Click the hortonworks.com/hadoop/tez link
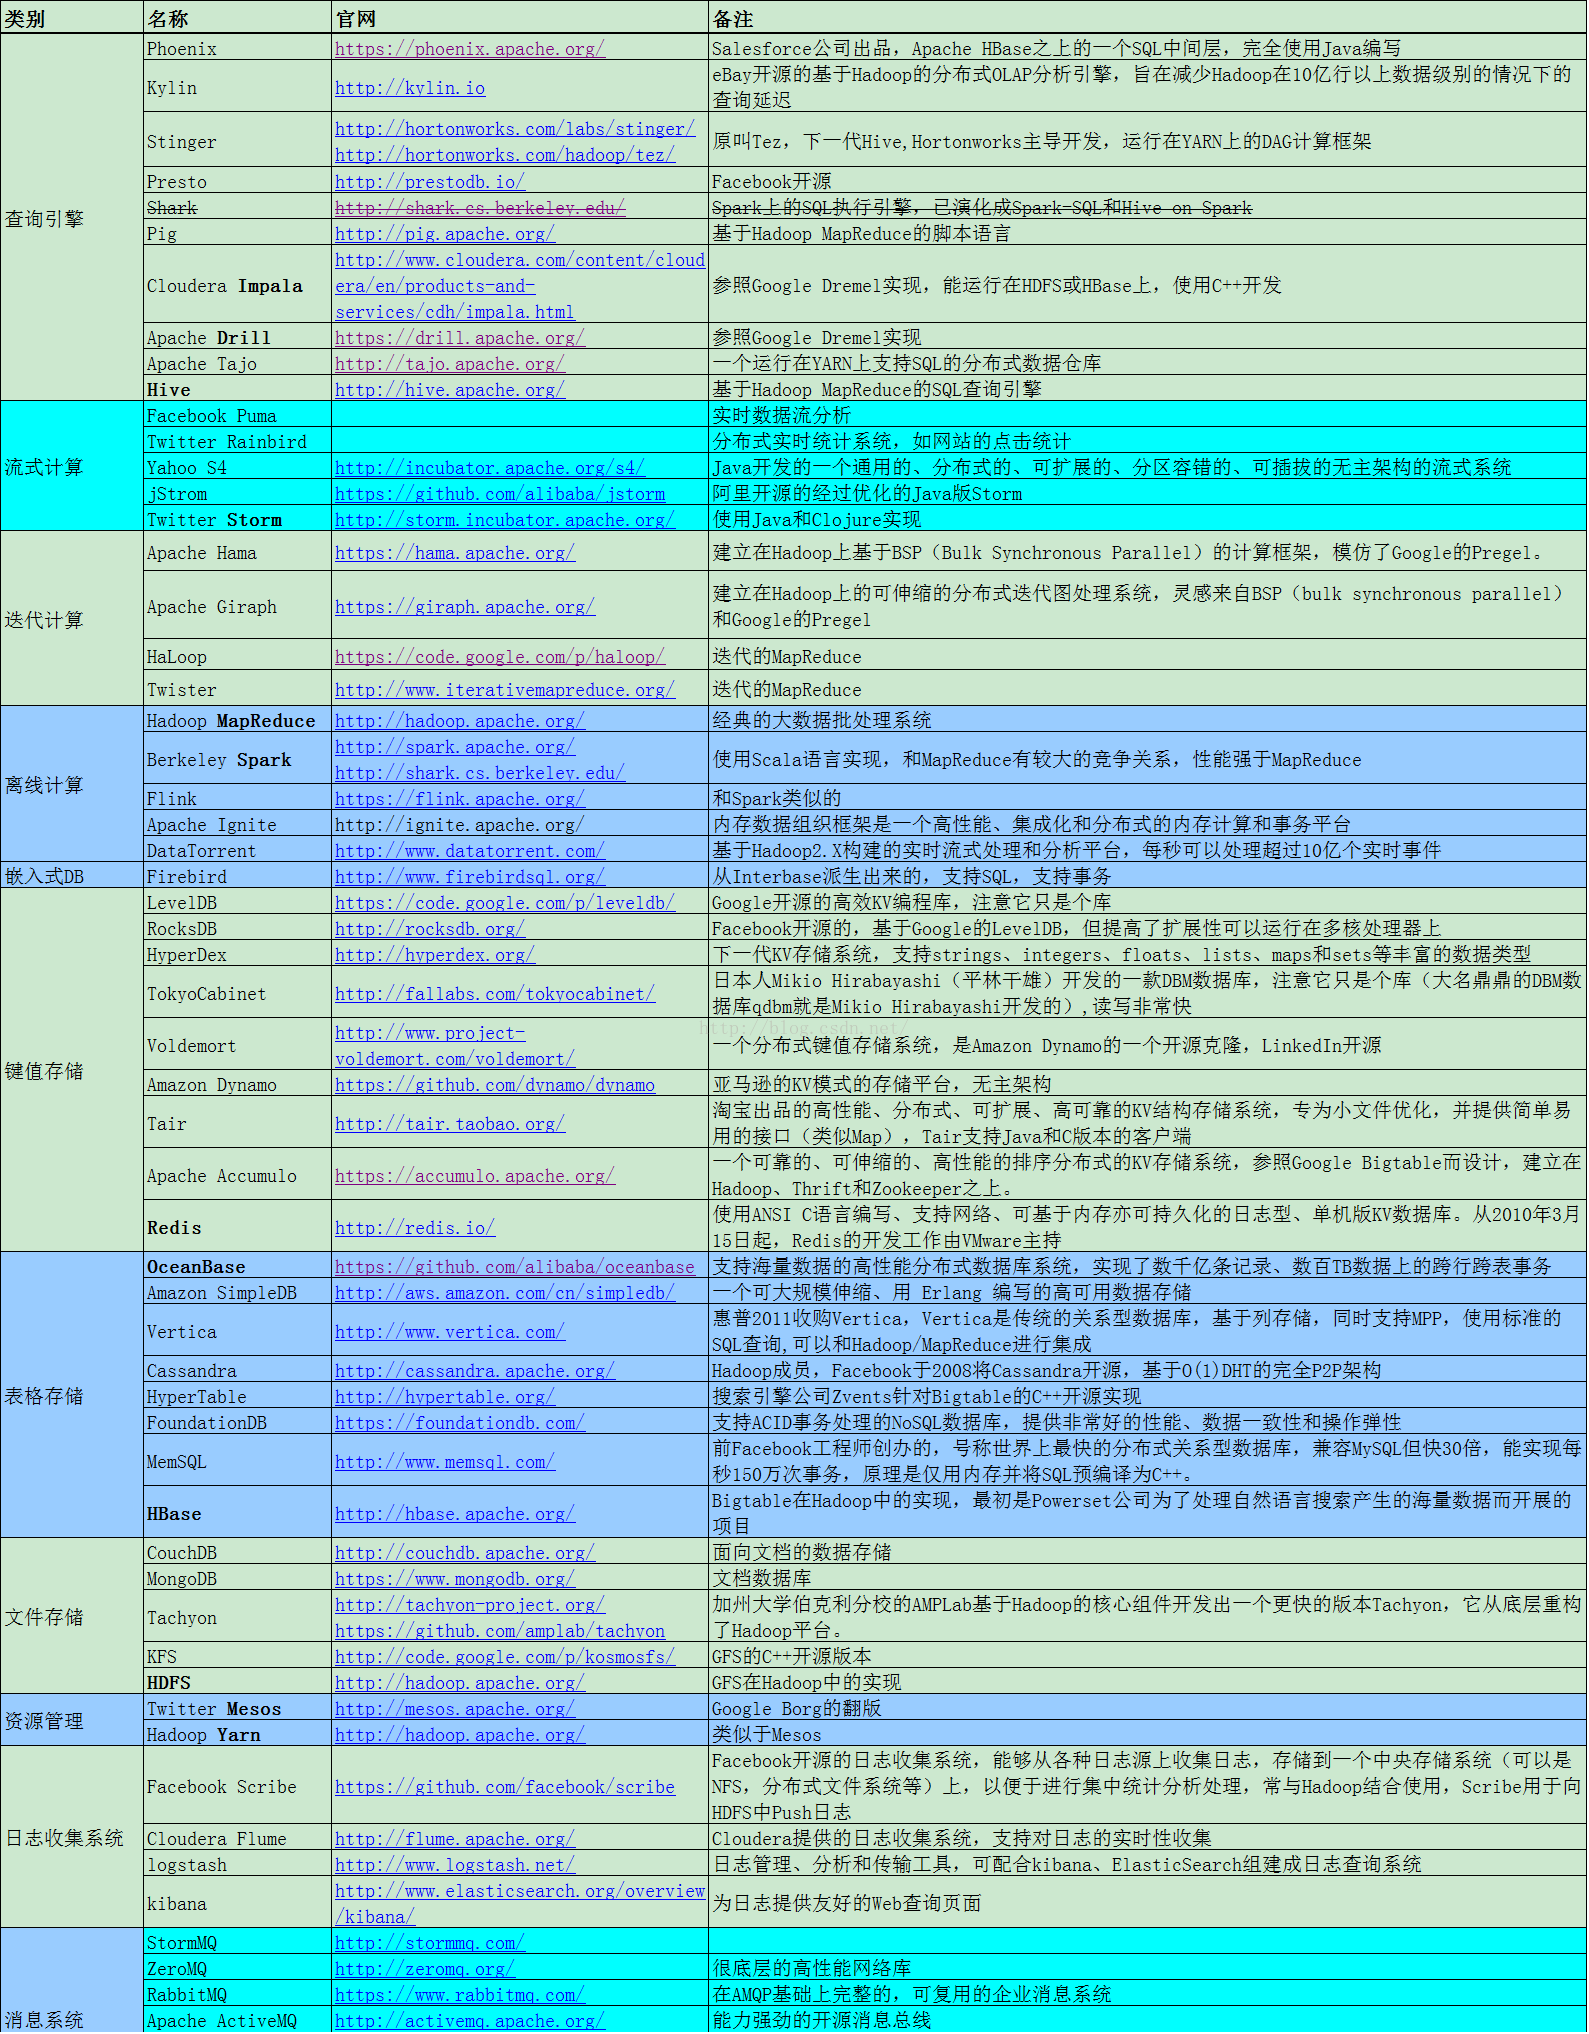1589x2034 pixels. pos(505,154)
